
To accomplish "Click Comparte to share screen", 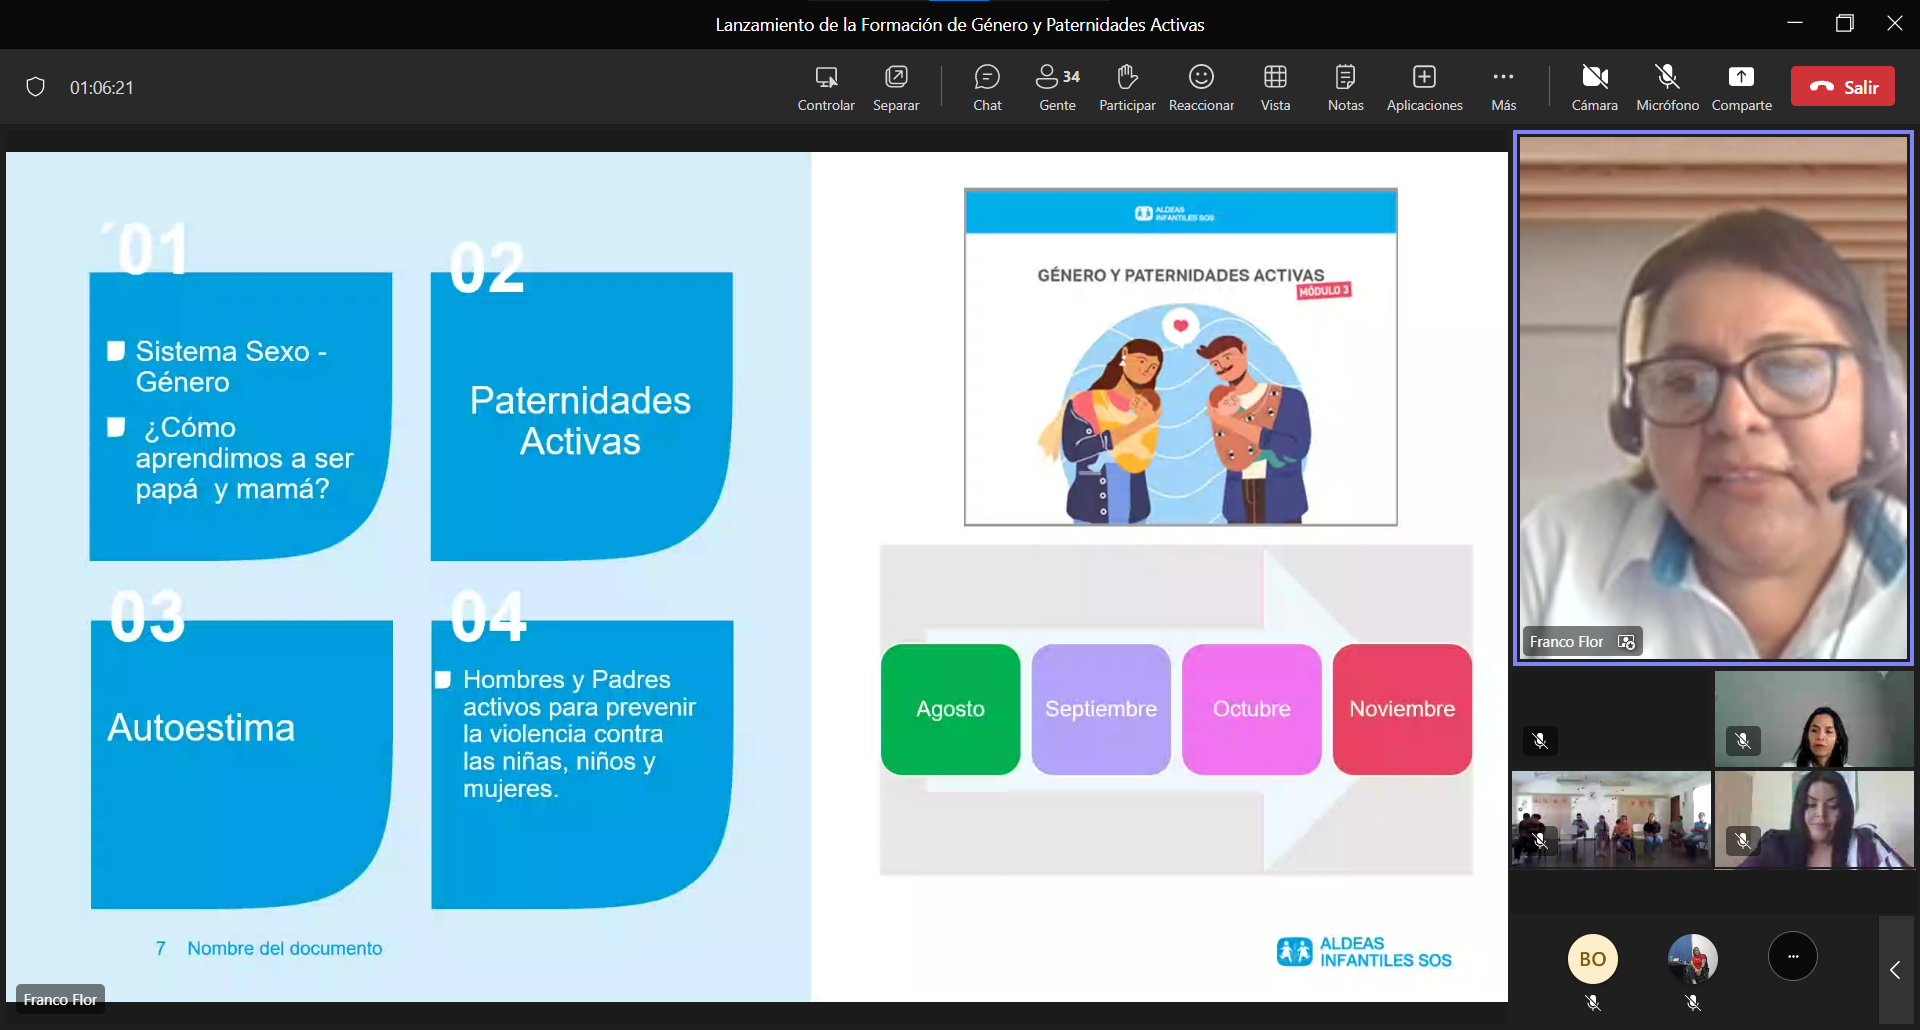I will [1741, 87].
